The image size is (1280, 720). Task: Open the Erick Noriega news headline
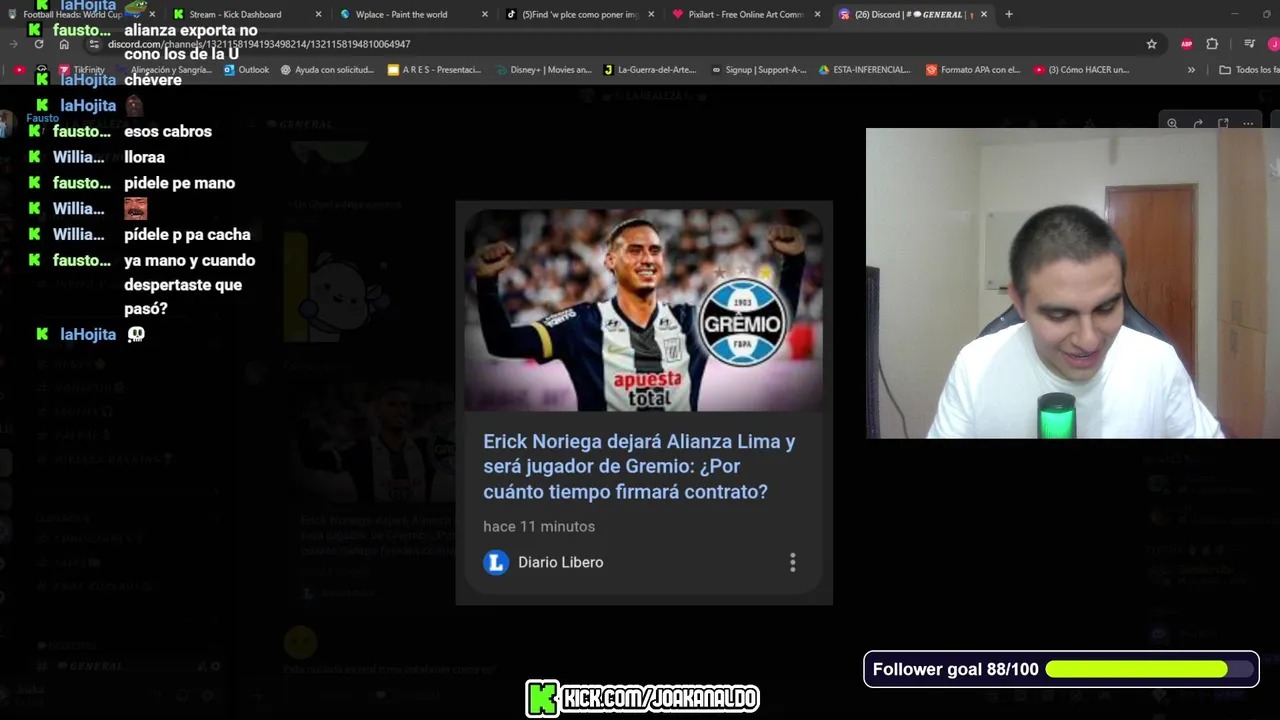click(639, 467)
